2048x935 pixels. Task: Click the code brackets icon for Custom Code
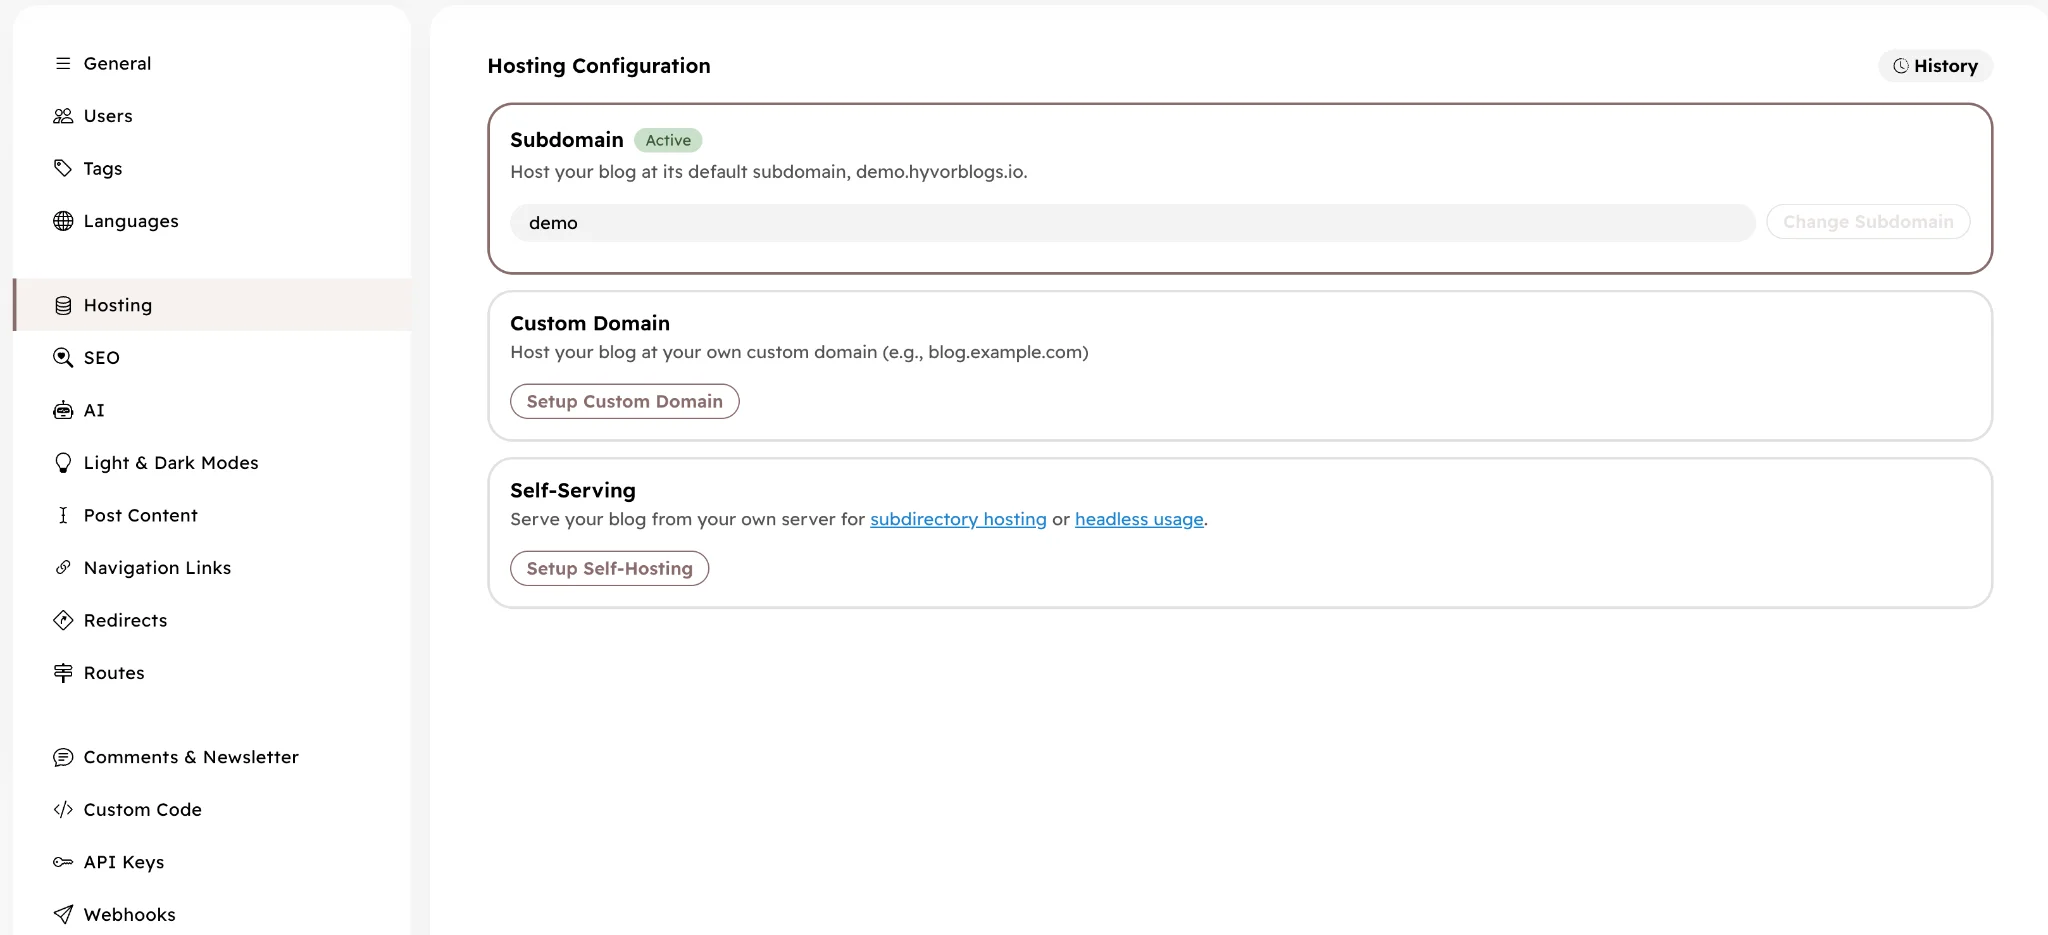point(63,810)
